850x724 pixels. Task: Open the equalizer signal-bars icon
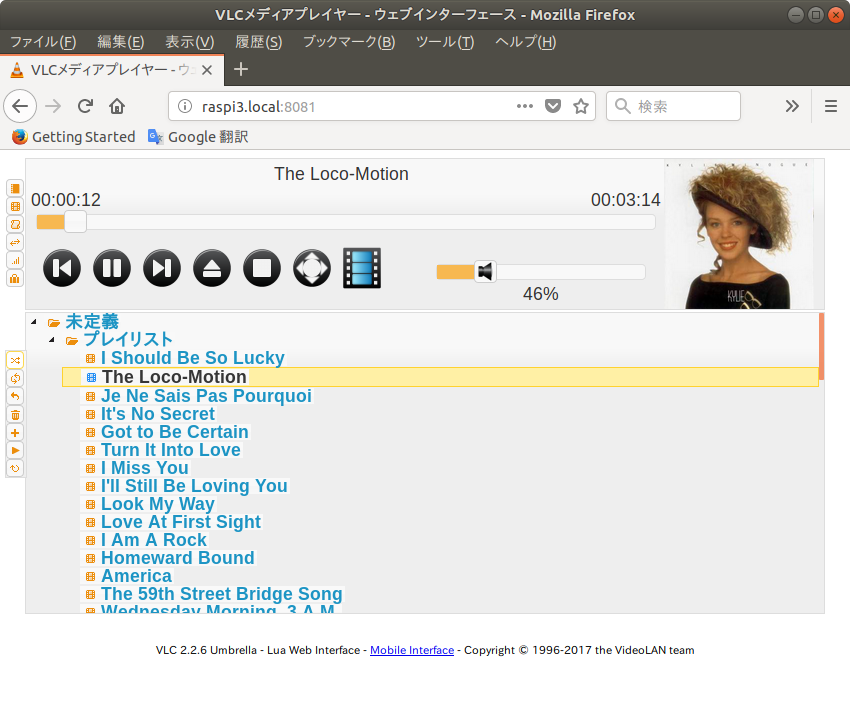click(15, 261)
